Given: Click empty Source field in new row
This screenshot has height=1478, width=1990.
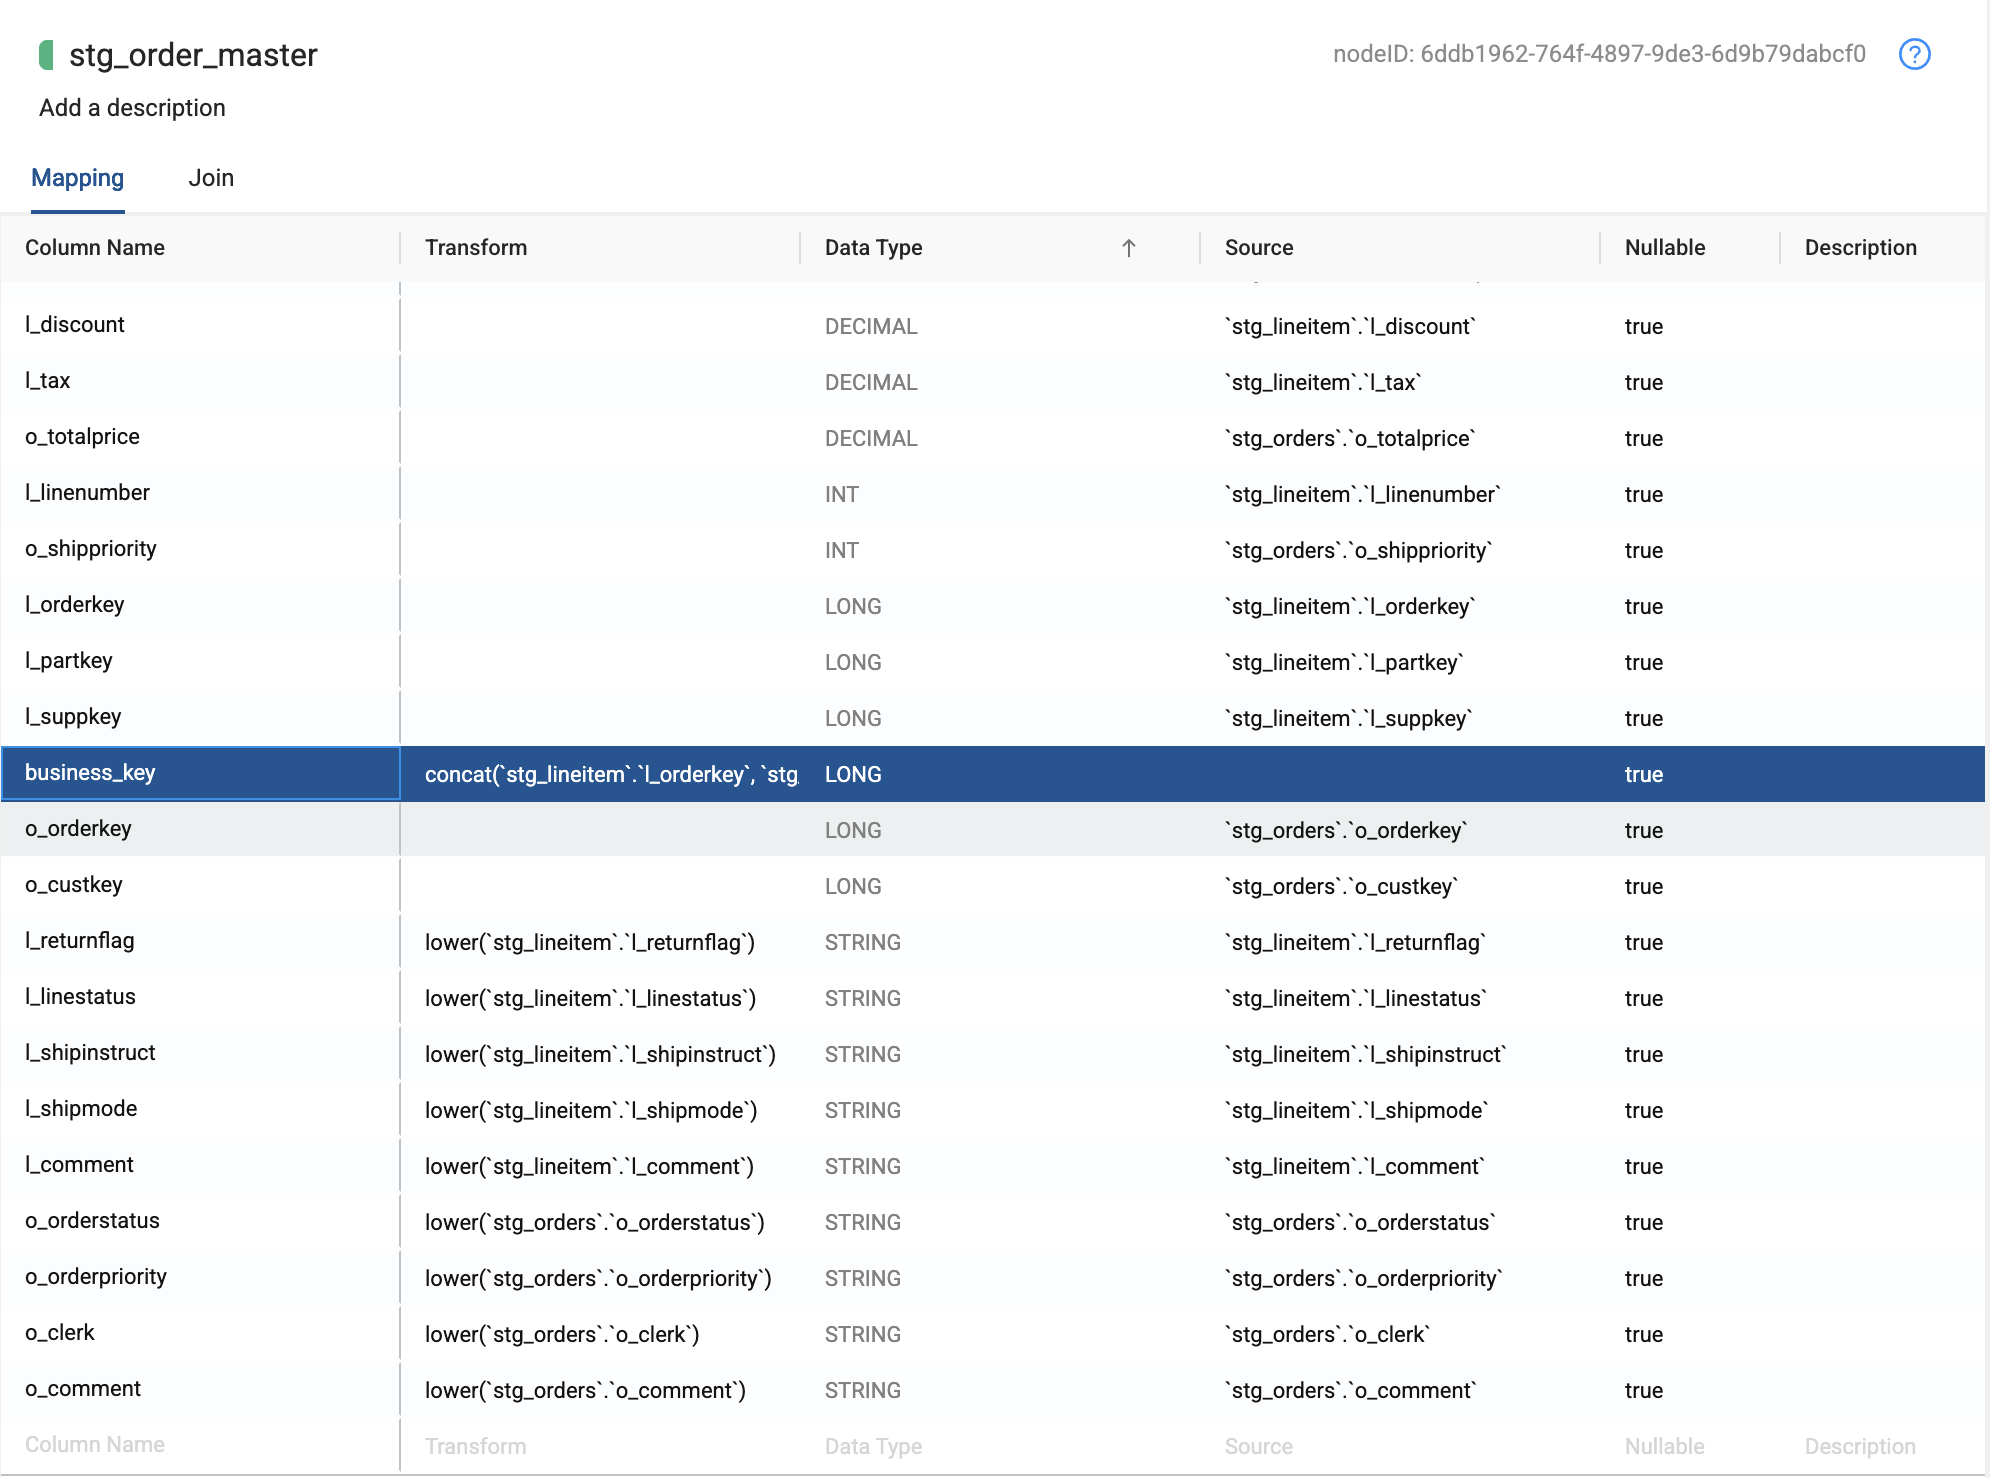Looking at the screenshot, I should [x=1400, y=1446].
